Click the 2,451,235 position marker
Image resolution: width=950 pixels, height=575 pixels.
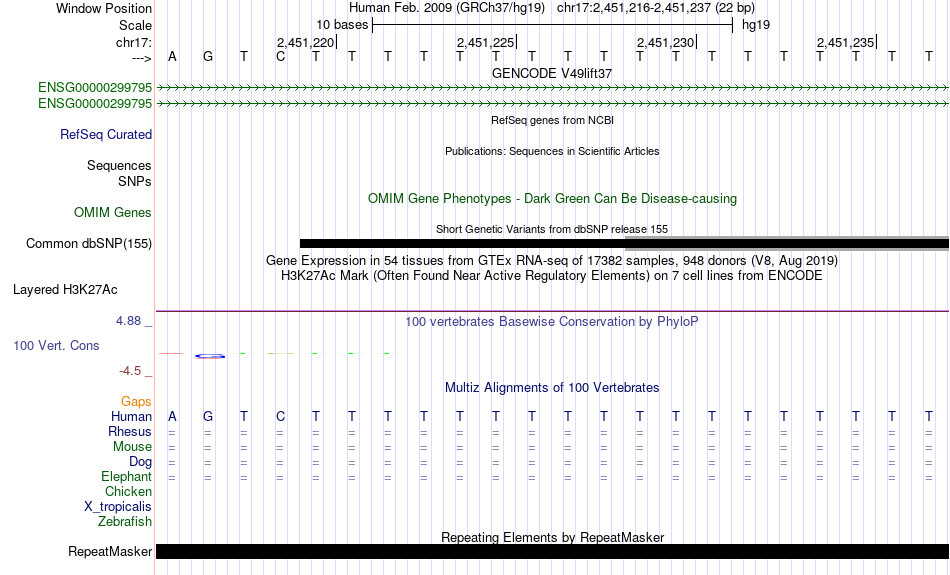pos(846,42)
